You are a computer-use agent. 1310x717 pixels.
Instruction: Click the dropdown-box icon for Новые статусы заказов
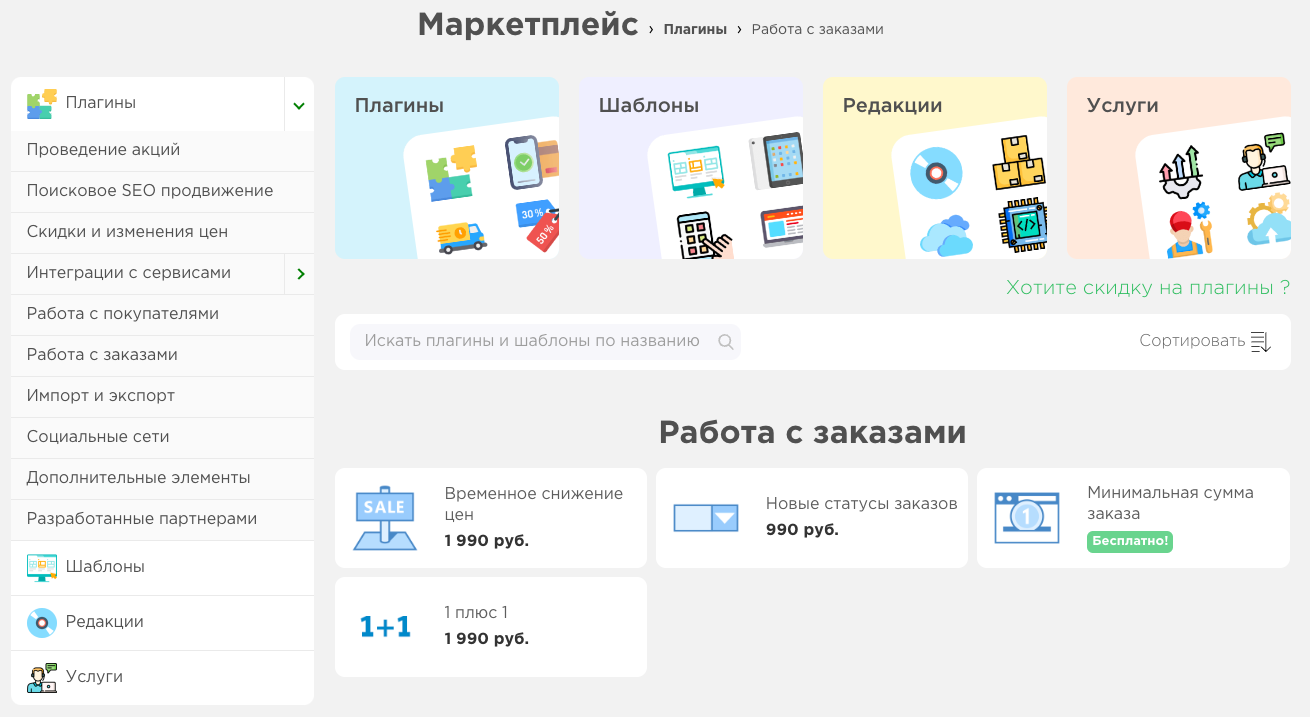pyautogui.click(x=705, y=517)
